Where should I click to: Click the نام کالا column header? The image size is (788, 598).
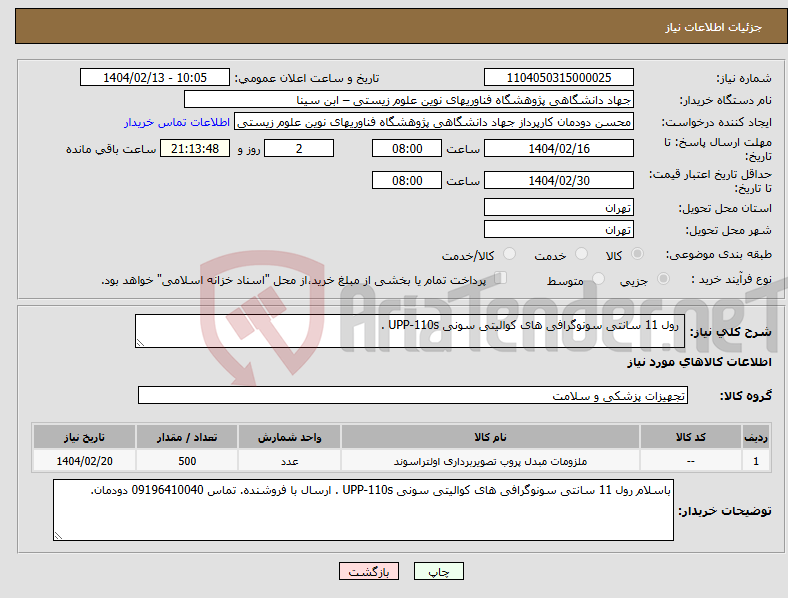click(x=490, y=437)
